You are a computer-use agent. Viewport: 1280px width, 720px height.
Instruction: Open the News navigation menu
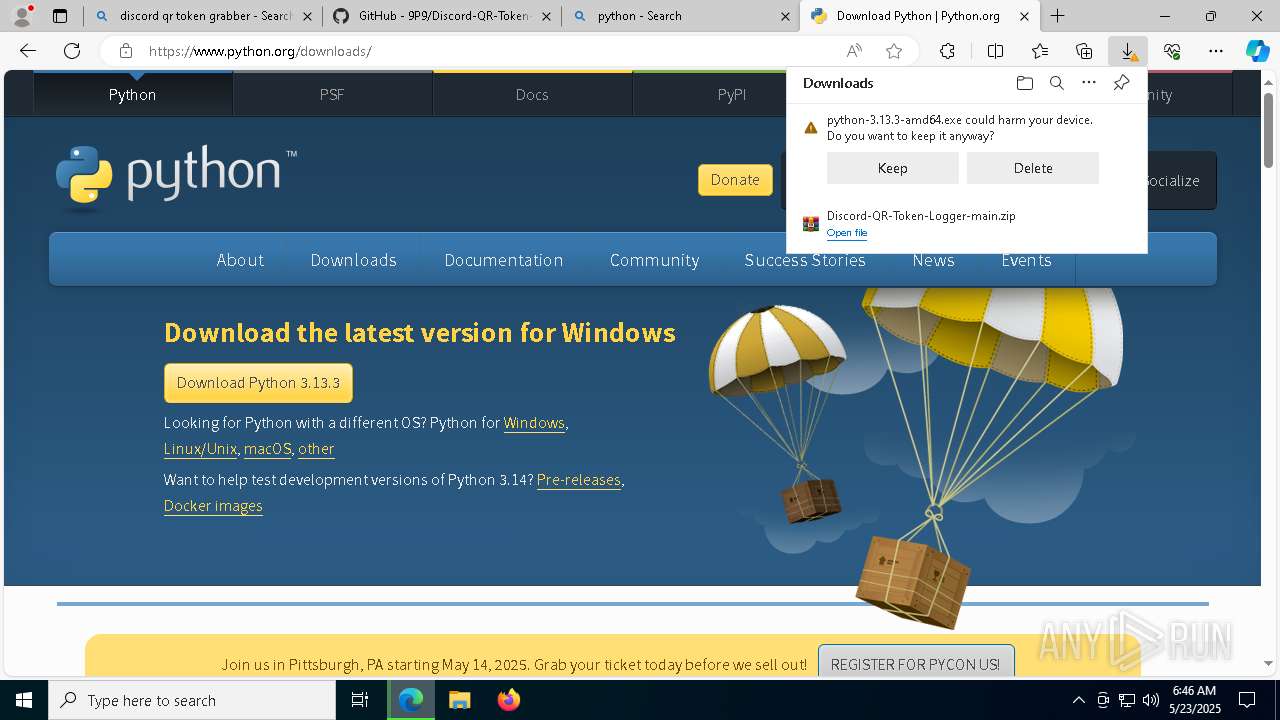tap(933, 260)
